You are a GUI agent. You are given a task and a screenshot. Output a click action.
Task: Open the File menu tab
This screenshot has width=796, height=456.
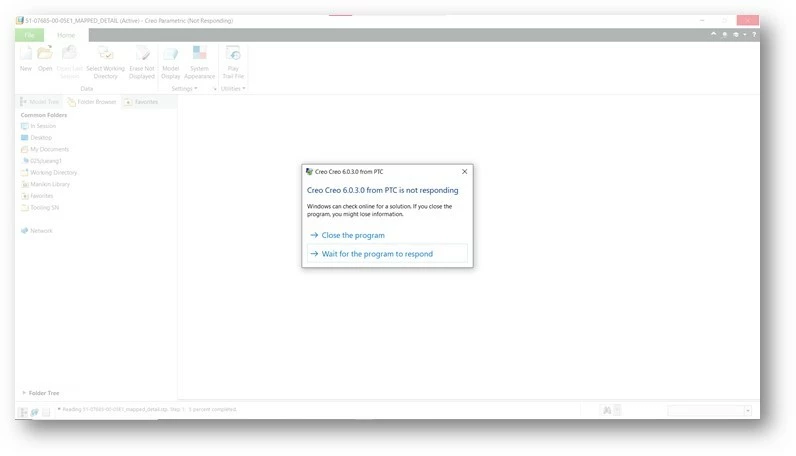29,35
